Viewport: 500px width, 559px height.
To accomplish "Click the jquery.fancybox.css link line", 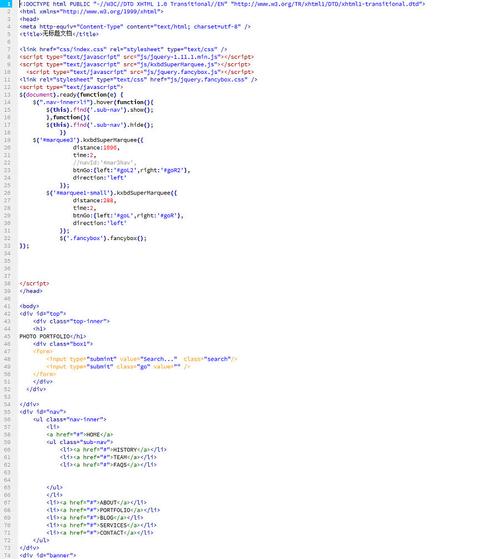I will tap(138, 80).
